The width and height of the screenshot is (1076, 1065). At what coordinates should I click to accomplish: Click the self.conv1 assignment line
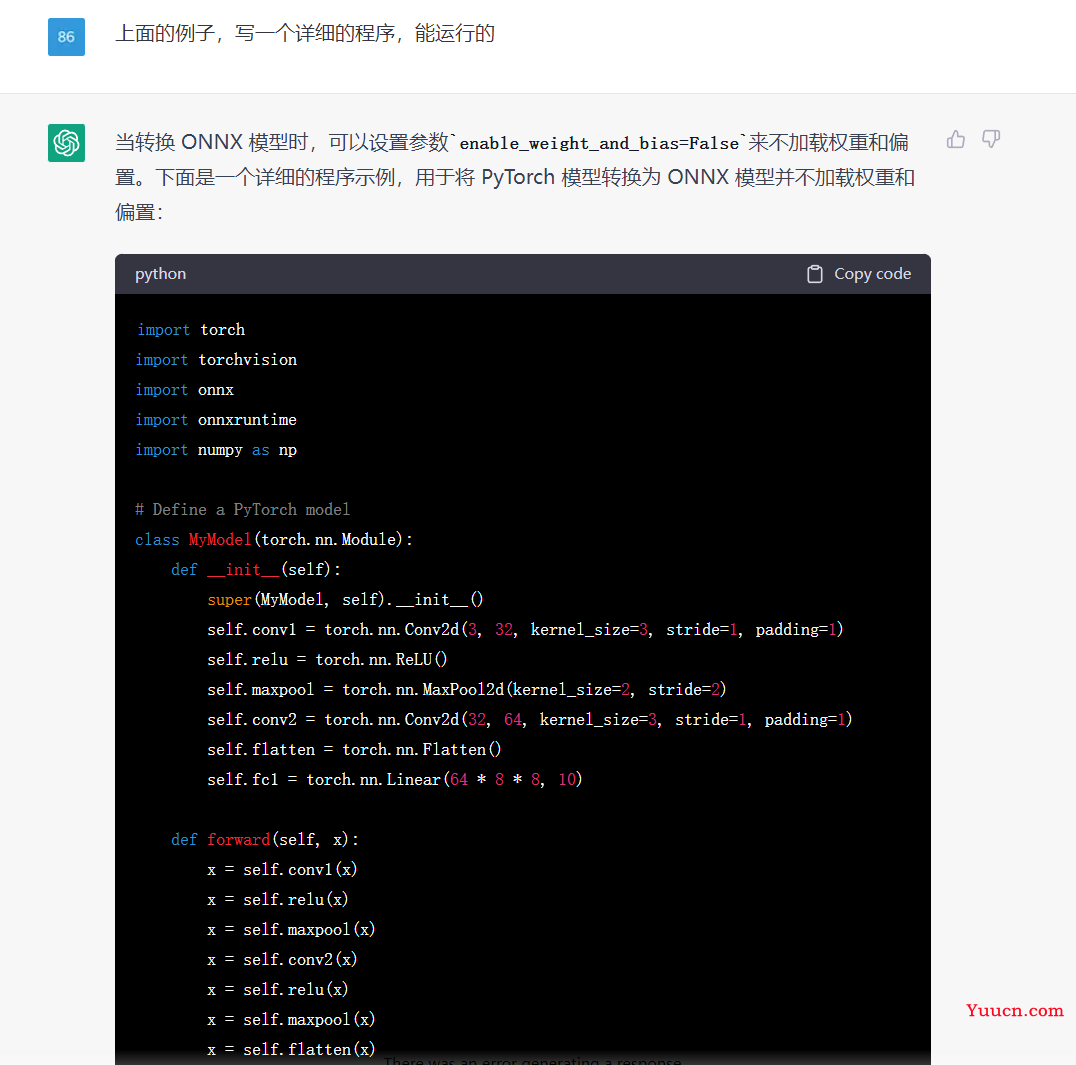(x=525, y=629)
